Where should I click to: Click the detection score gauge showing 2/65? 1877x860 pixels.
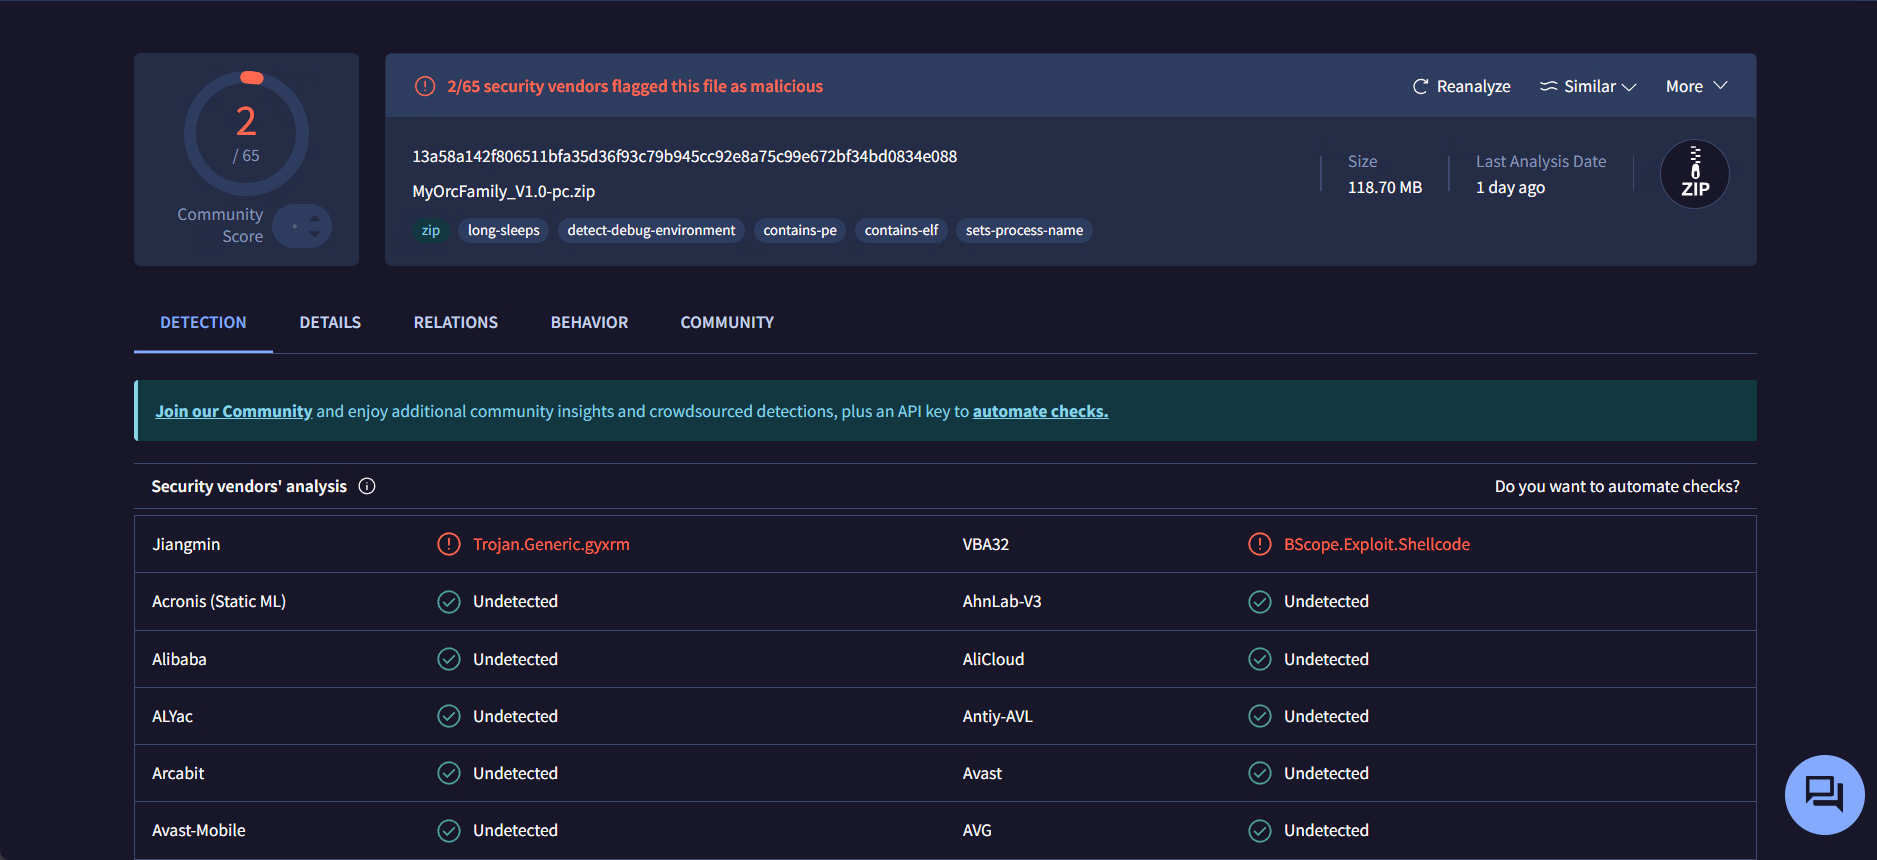246,133
